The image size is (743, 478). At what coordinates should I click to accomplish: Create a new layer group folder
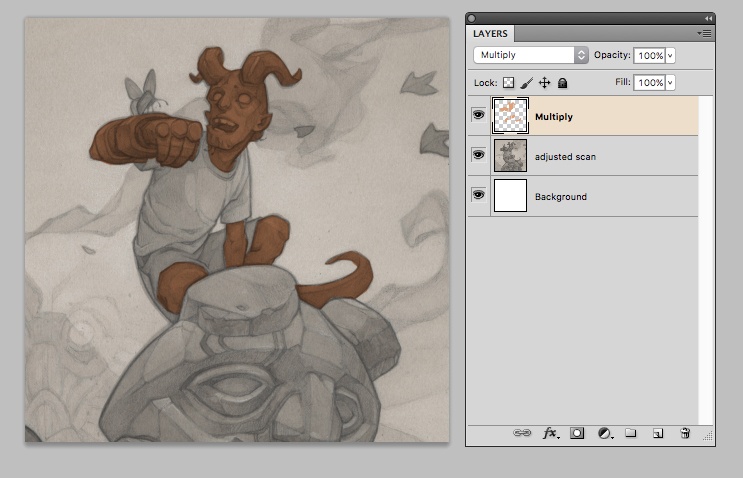[631, 433]
